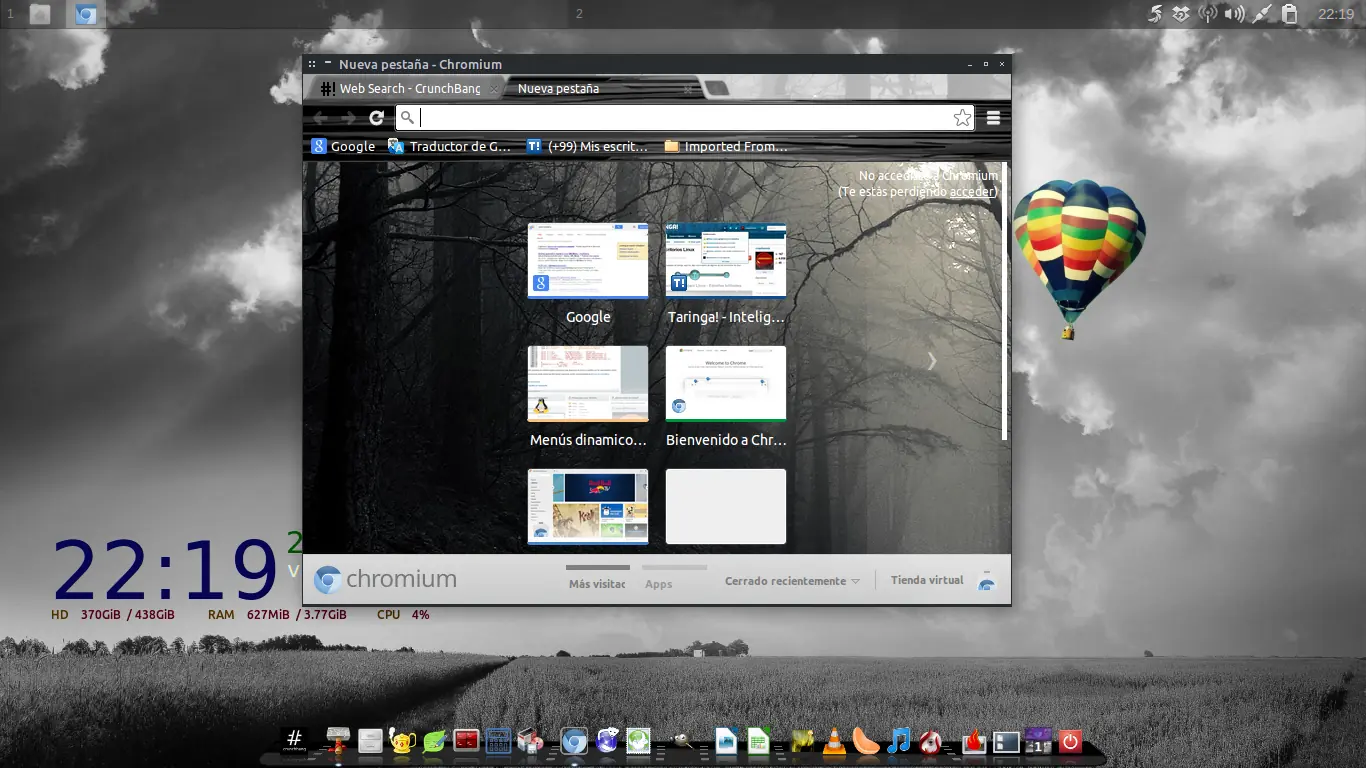Click the Chromium icon in the dock
Screen dimensions: 1366x768
(574, 741)
